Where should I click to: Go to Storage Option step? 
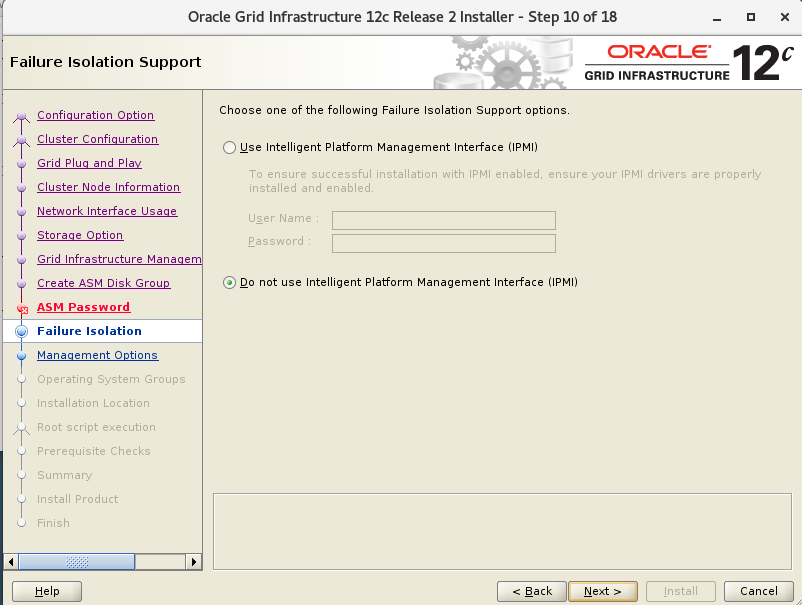(x=80, y=235)
